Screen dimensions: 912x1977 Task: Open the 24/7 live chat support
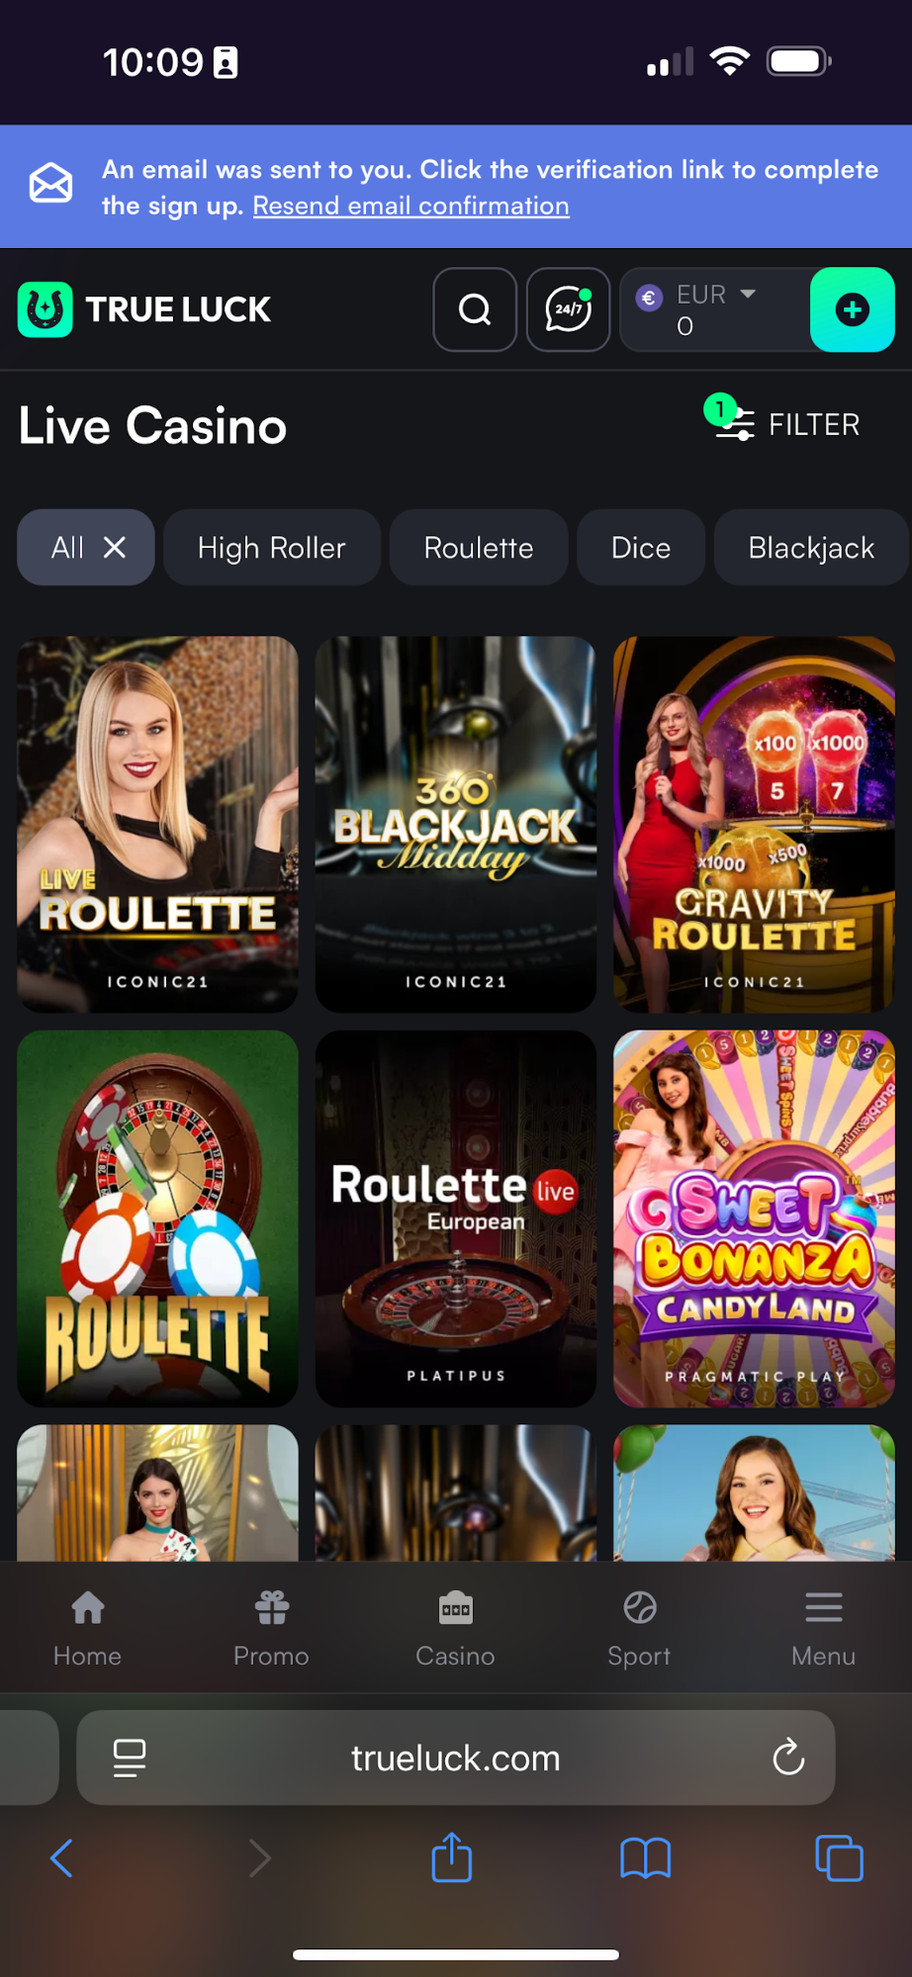click(568, 310)
